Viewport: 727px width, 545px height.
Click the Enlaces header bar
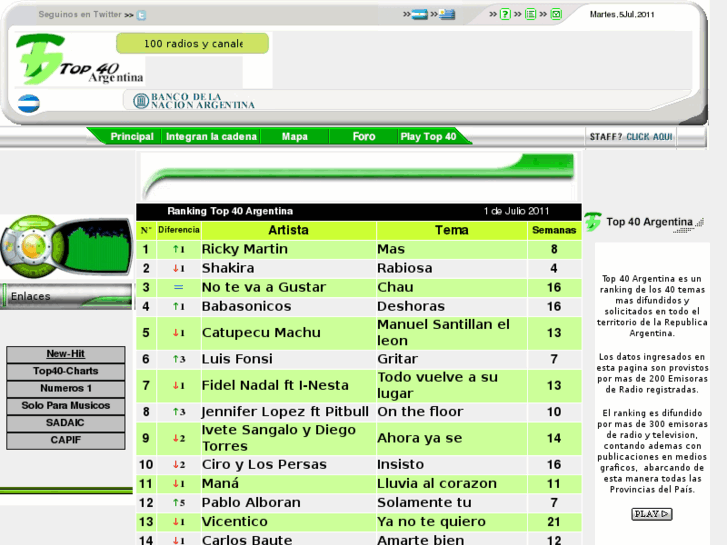[x=66, y=296]
